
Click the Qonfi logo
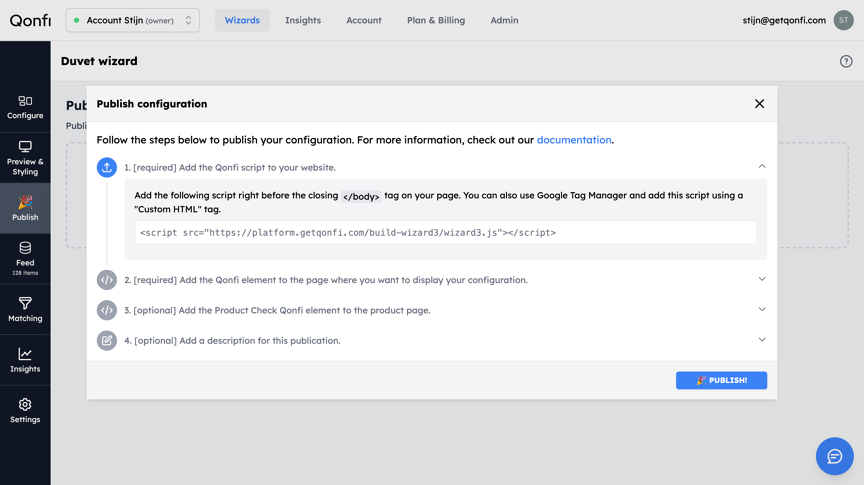(x=30, y=20)
